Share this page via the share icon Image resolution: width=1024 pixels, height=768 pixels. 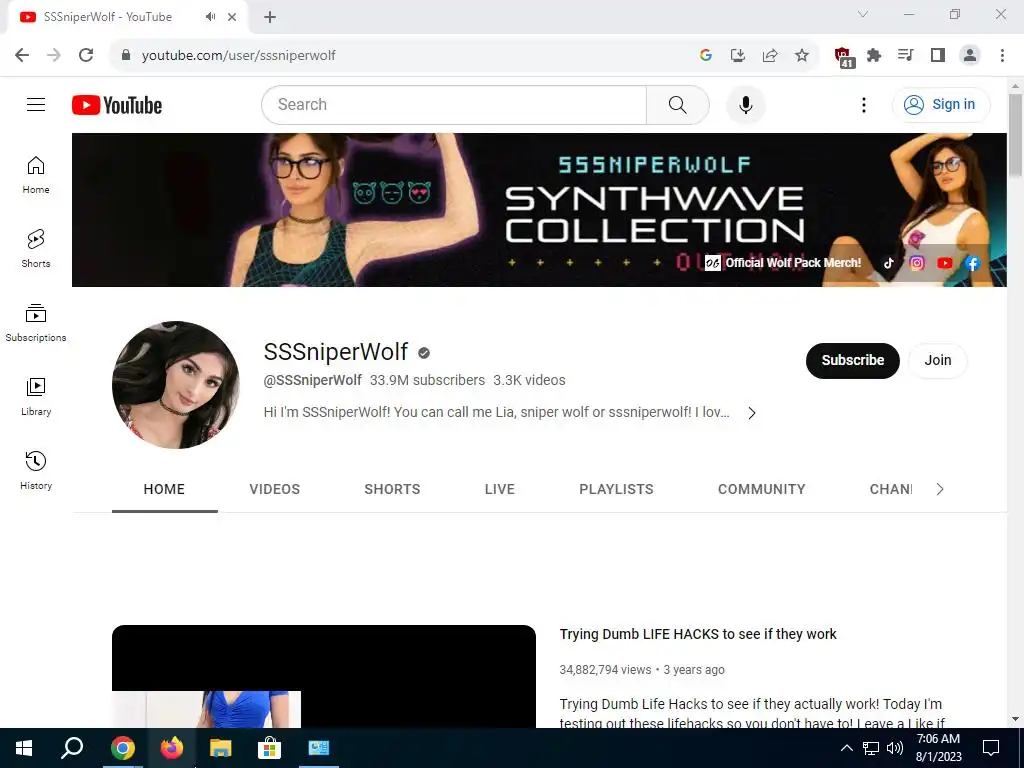[770, 55]
